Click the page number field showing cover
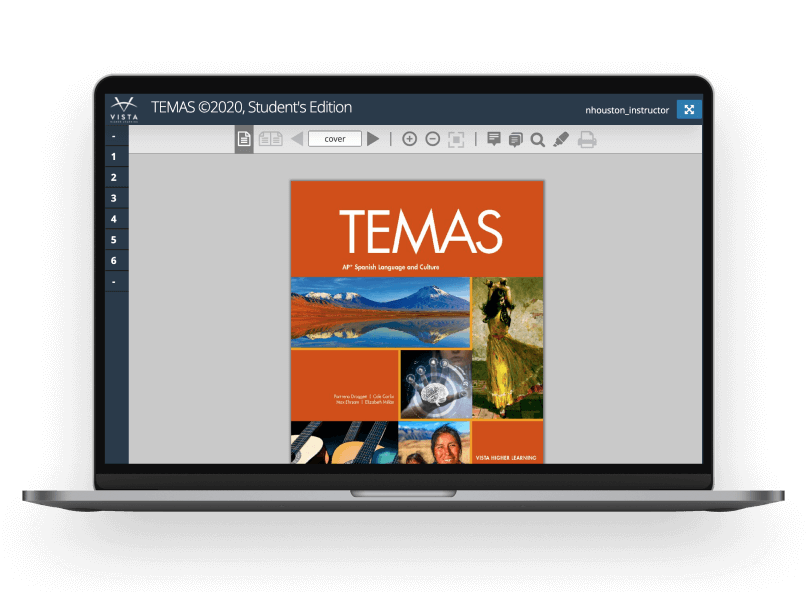The image size is (808, 593). click(335, 139)
